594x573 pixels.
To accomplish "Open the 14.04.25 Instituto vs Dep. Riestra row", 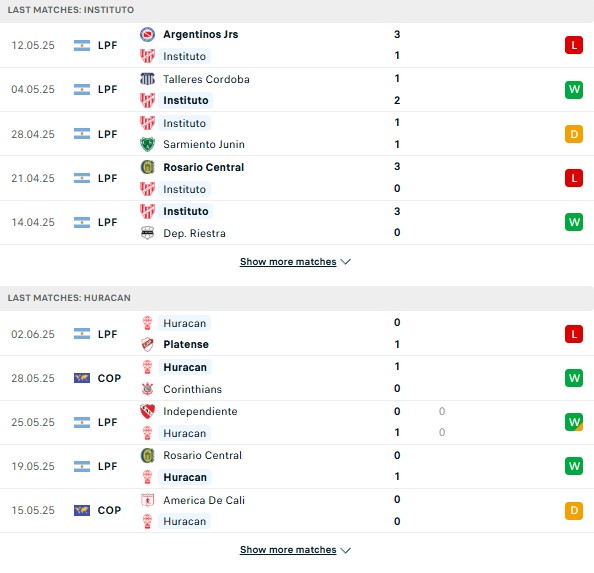I will [x=297, y=222].
